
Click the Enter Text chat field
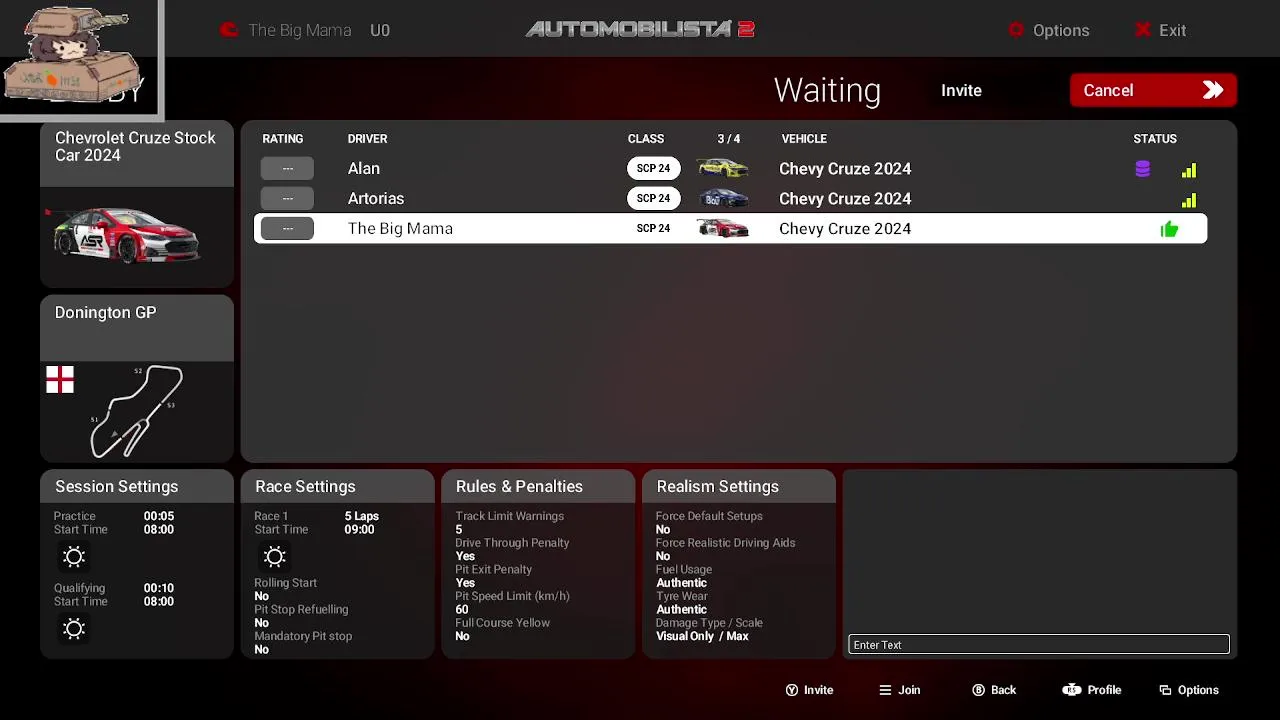coord(1039,645)
